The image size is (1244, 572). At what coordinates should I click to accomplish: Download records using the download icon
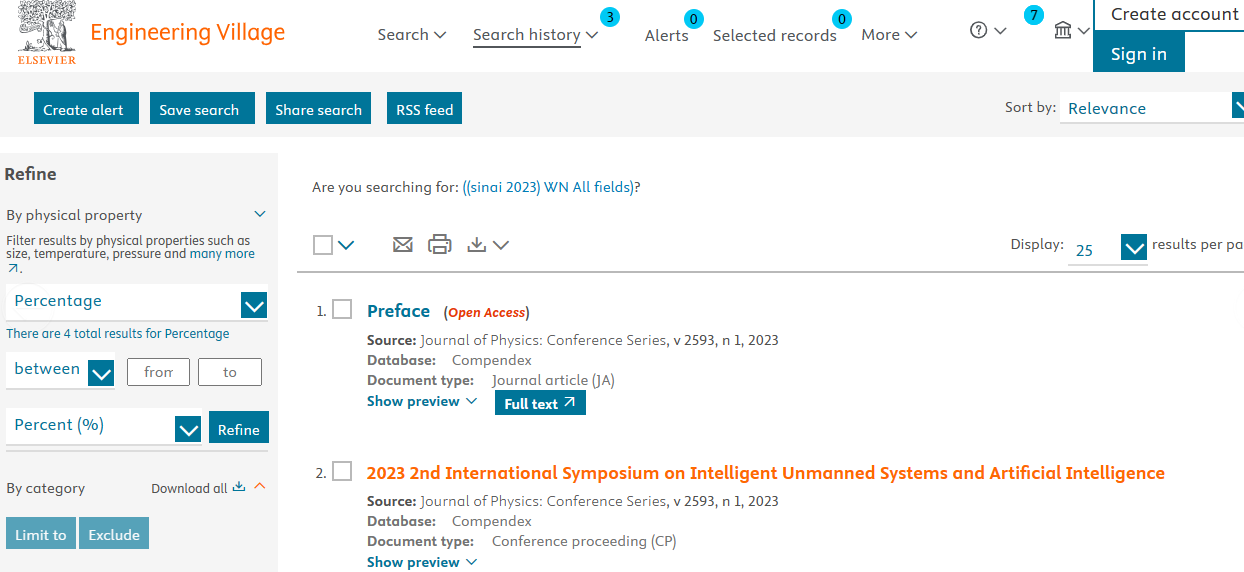pos(477,244)
